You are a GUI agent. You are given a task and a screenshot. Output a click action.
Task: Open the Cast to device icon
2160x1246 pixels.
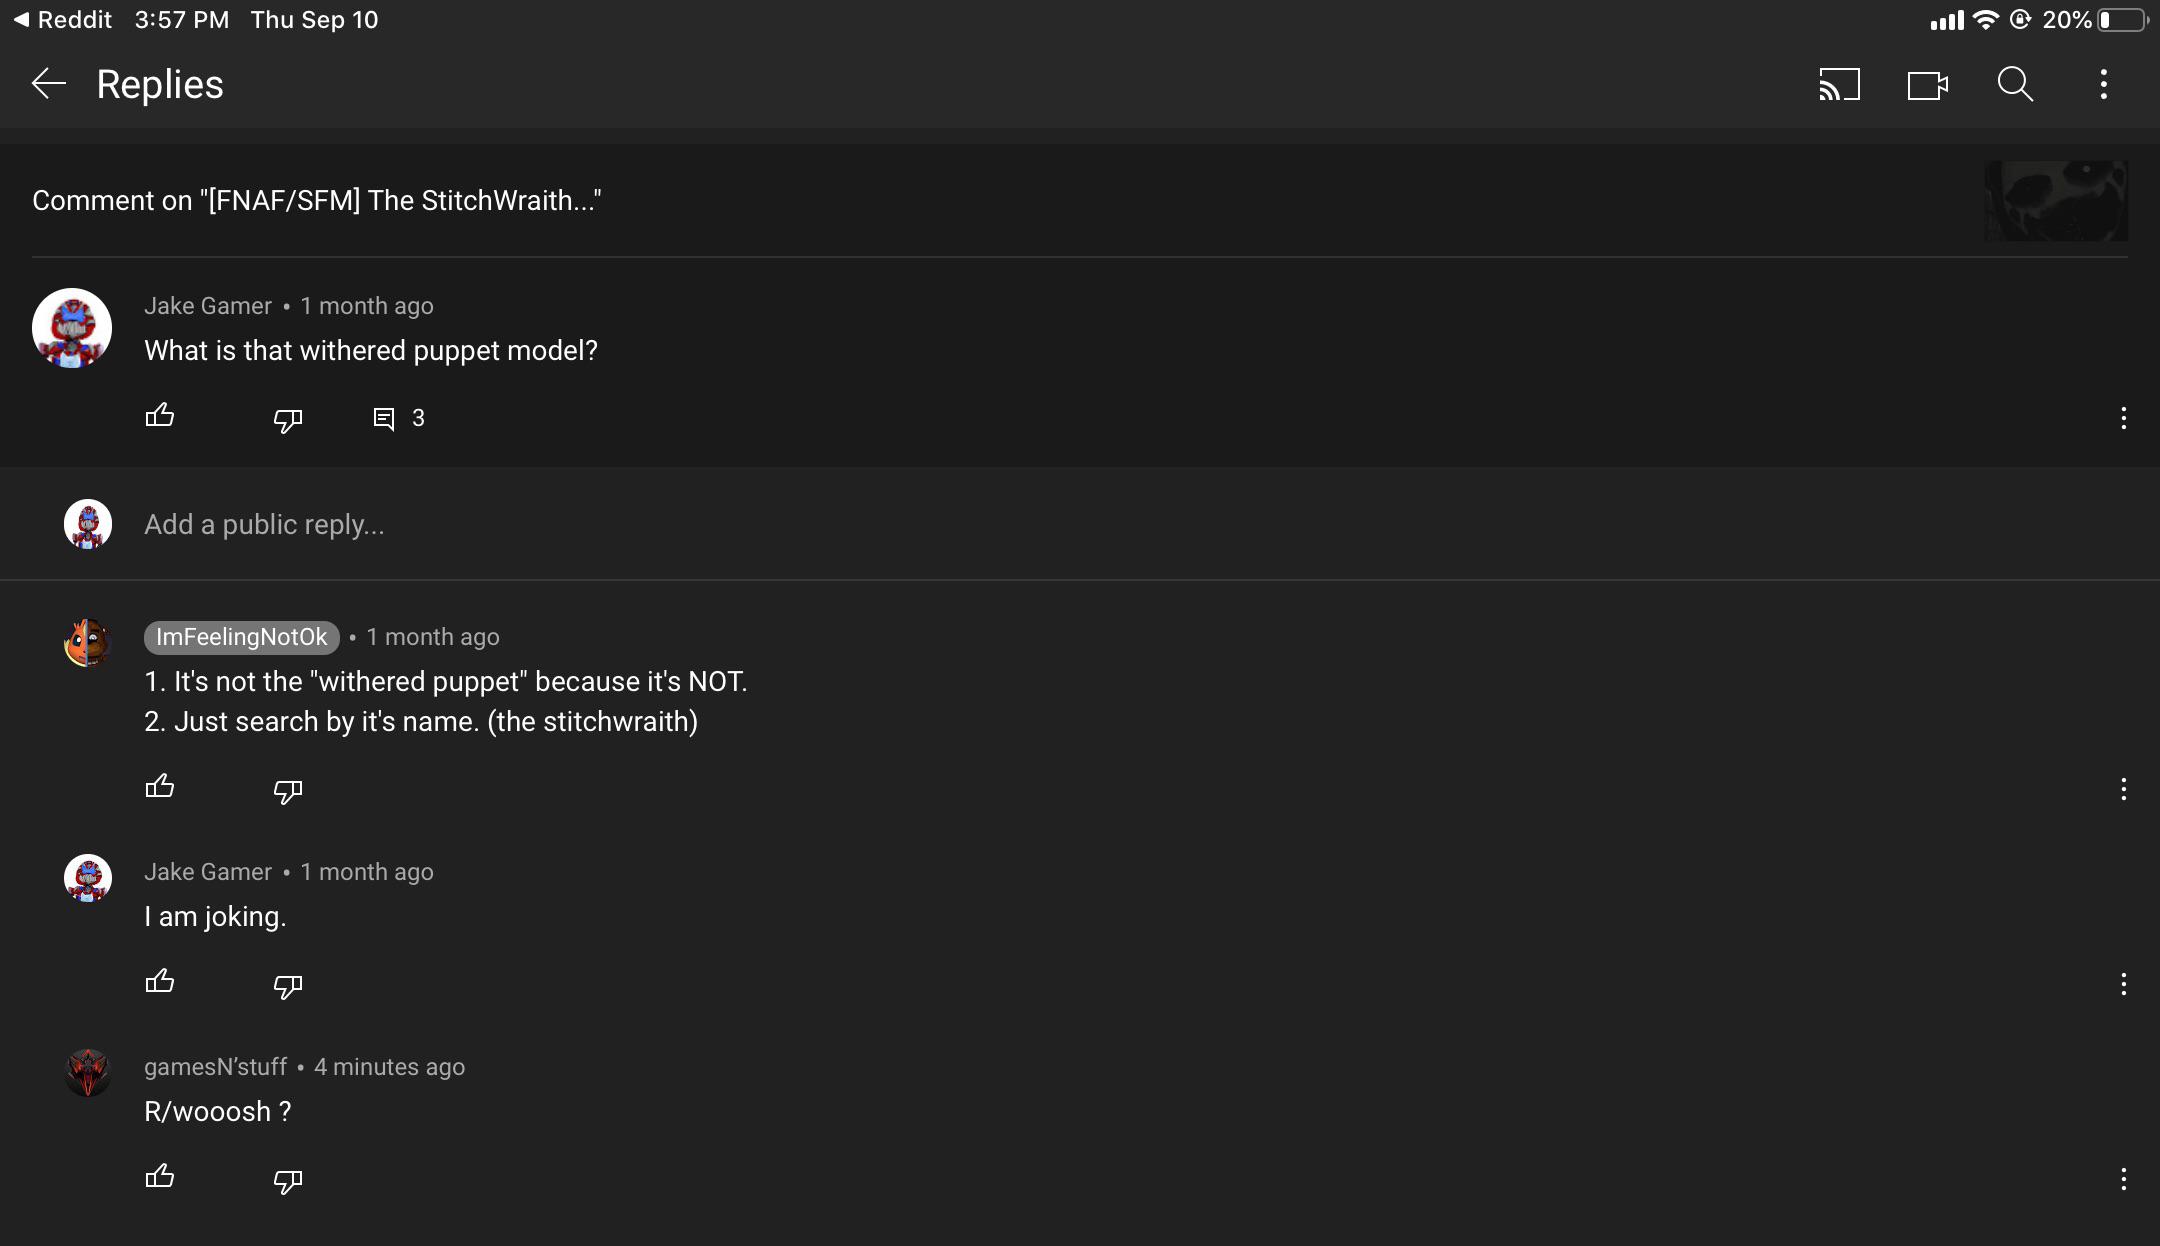[x=1839, y=84]
